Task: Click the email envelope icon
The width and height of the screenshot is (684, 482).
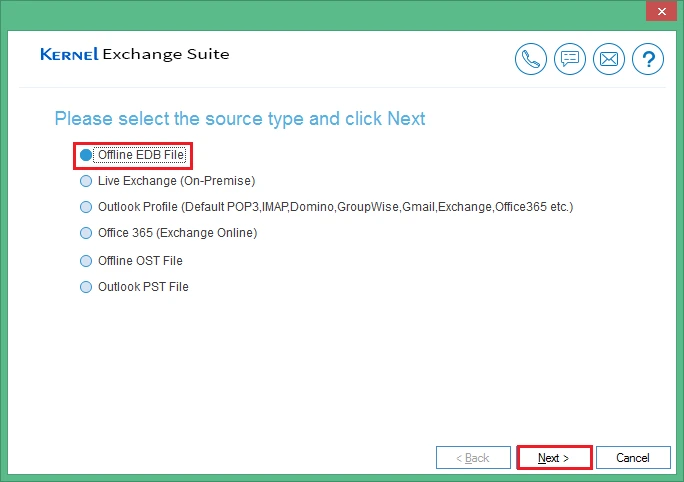Action: pos(609,59)
